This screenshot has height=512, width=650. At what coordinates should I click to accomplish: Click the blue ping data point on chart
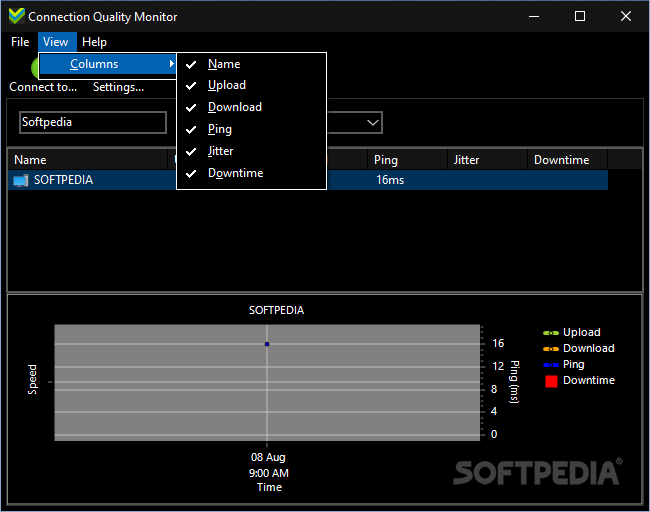tap(267, 344)
